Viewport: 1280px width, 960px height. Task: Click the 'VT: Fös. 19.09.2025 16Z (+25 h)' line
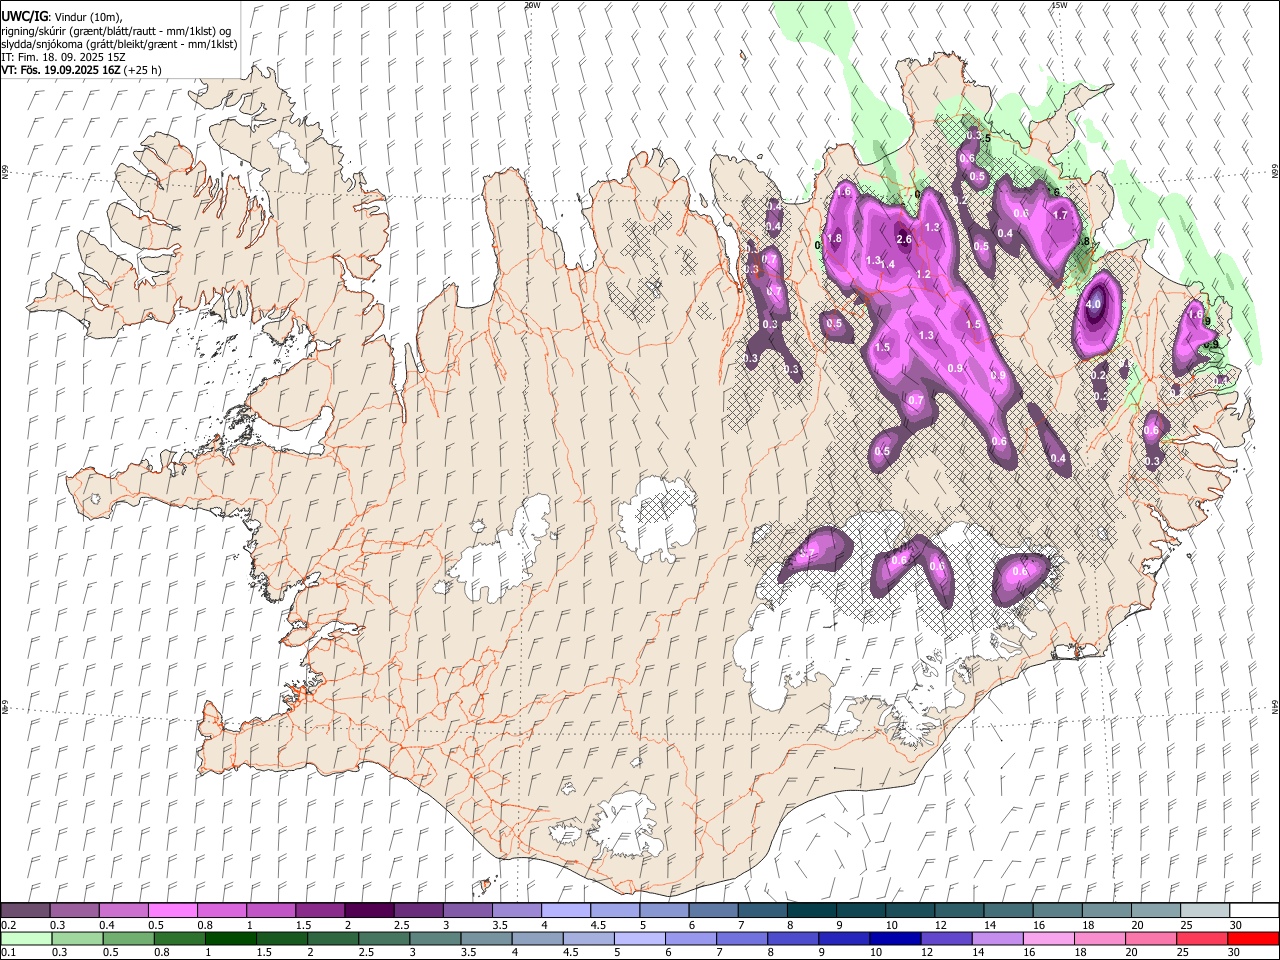[x=81, y=70]
